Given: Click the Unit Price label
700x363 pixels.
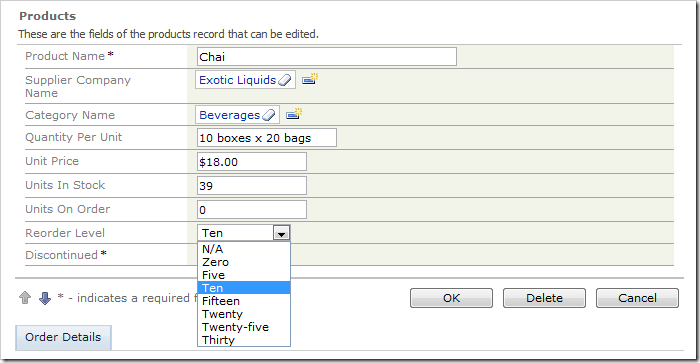Looking at the screenshot, I should pyautogui.click(x=52, y=161).
